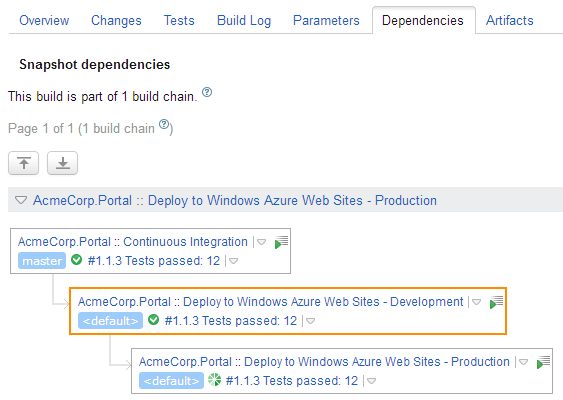
Task: Click green success icon of Development build
Action: 153,320
